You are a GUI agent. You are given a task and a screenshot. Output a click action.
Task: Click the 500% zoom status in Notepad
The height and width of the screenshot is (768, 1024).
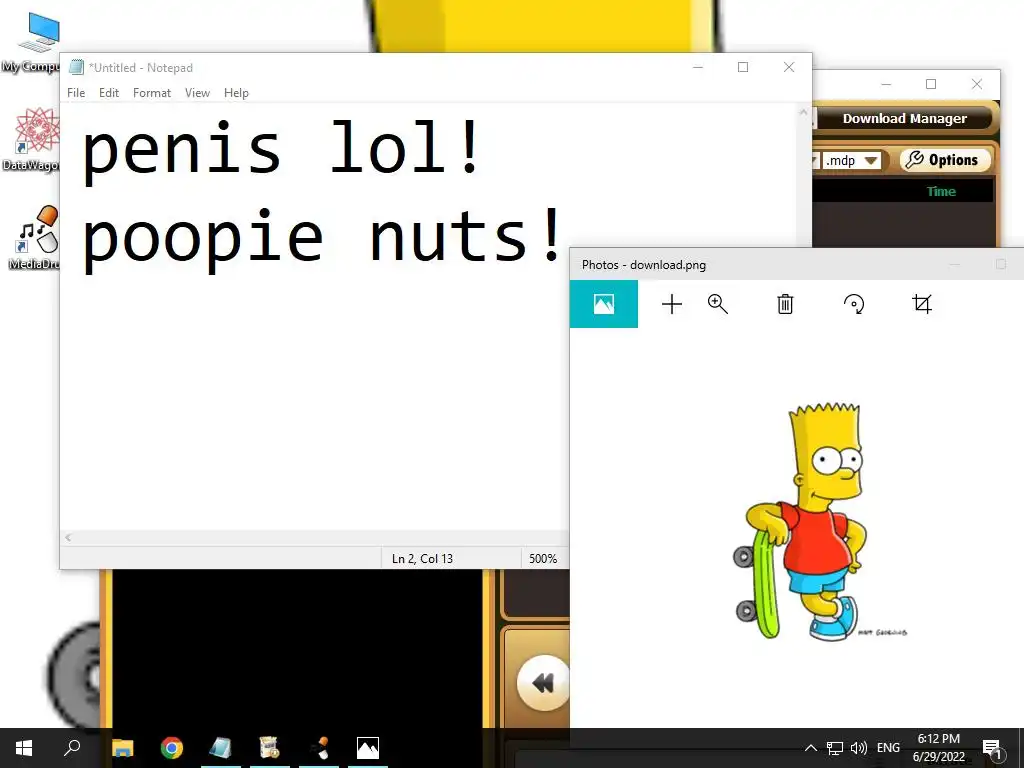543,558
